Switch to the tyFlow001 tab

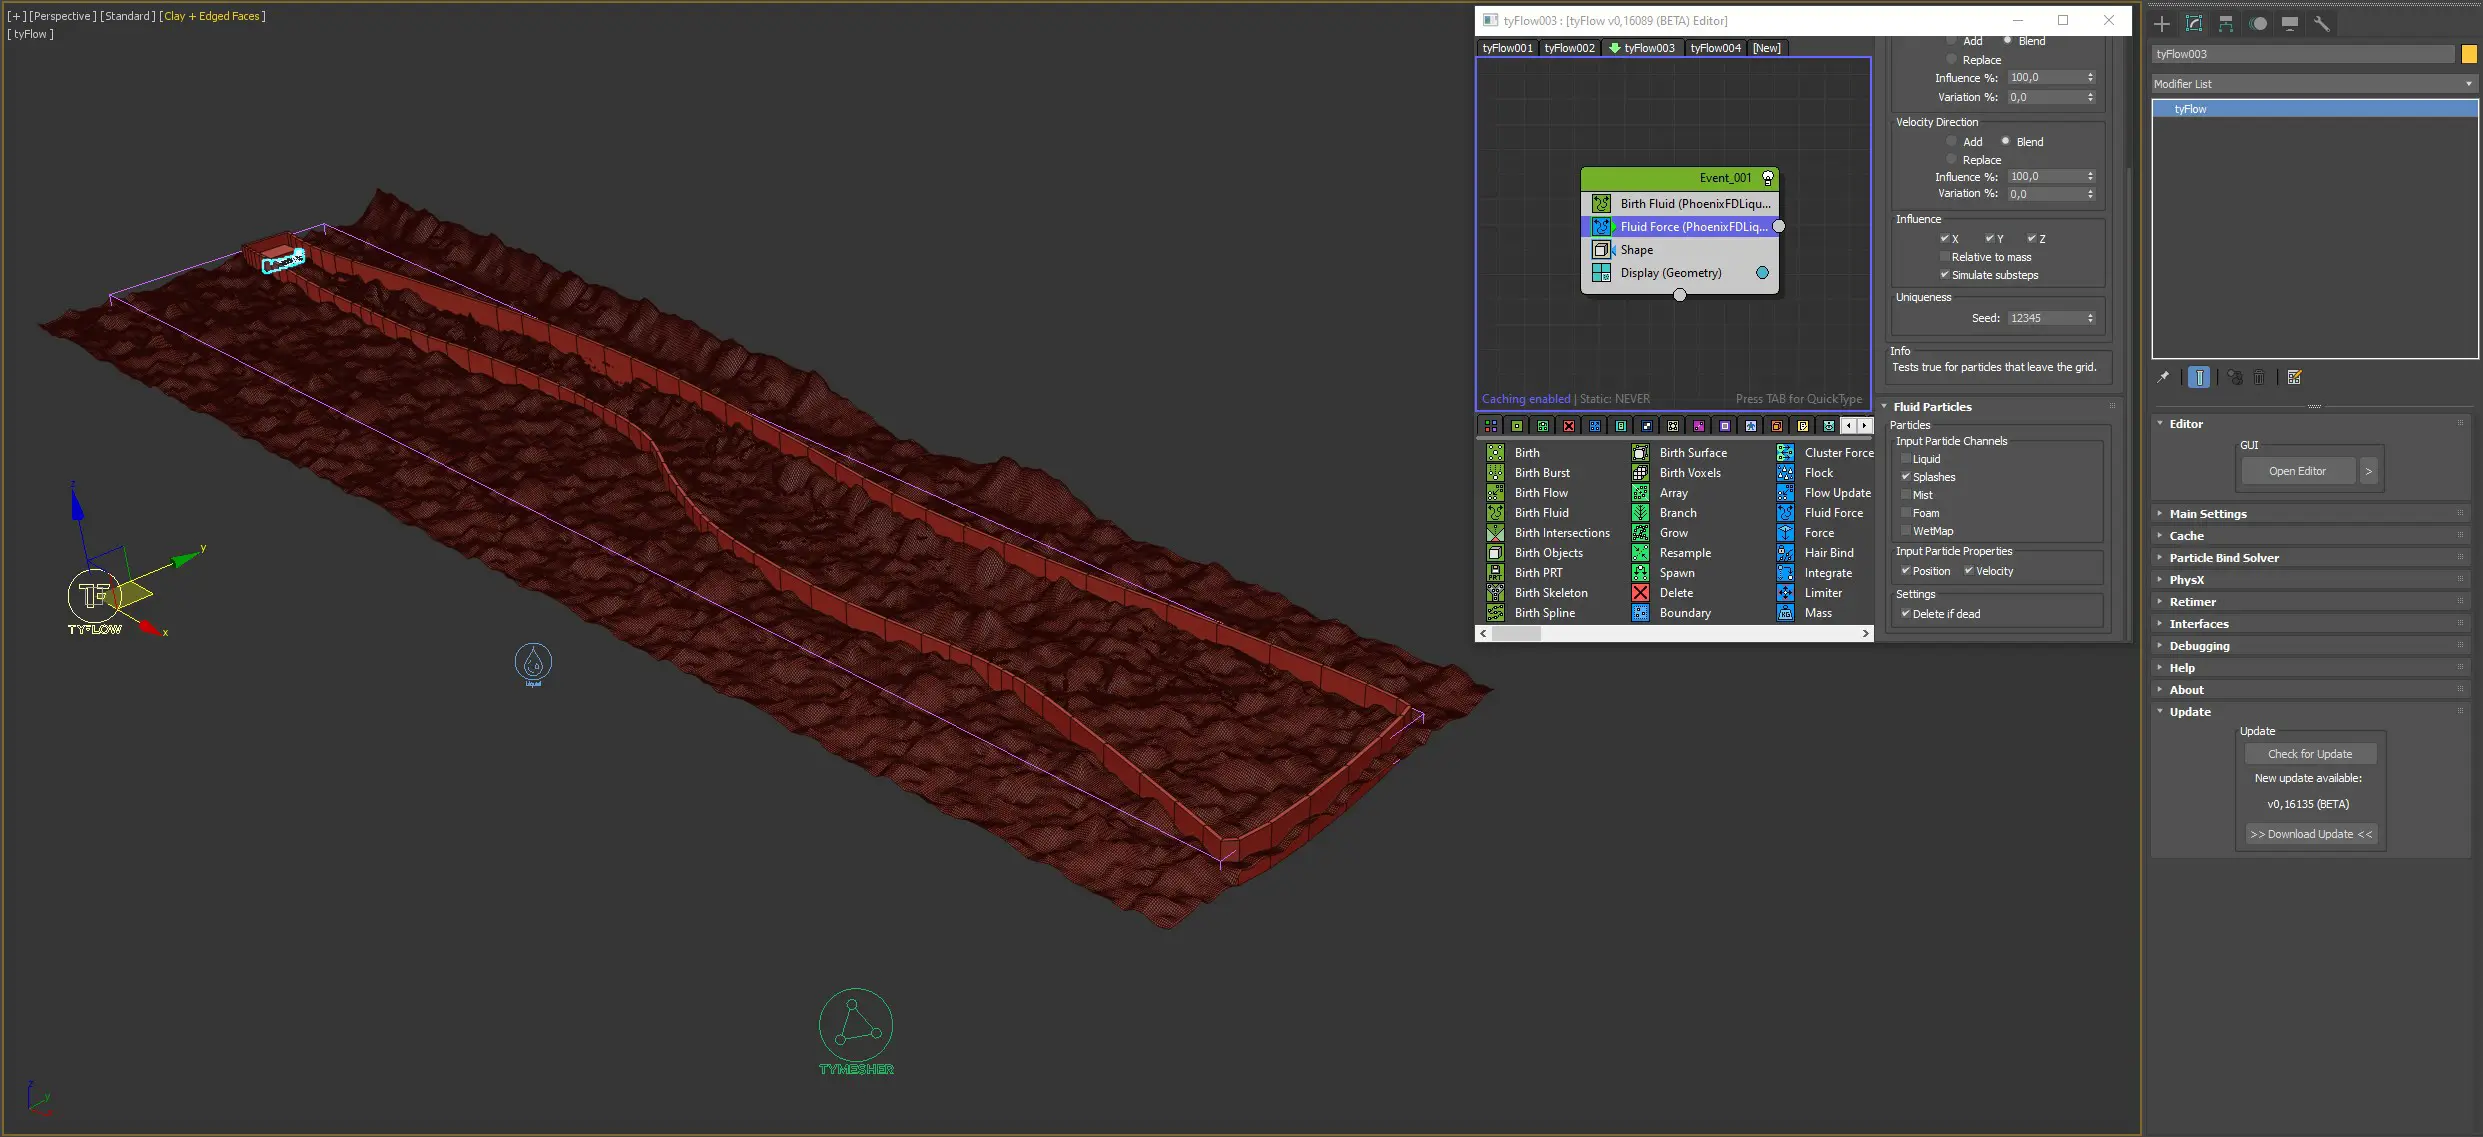[1507, 47]
